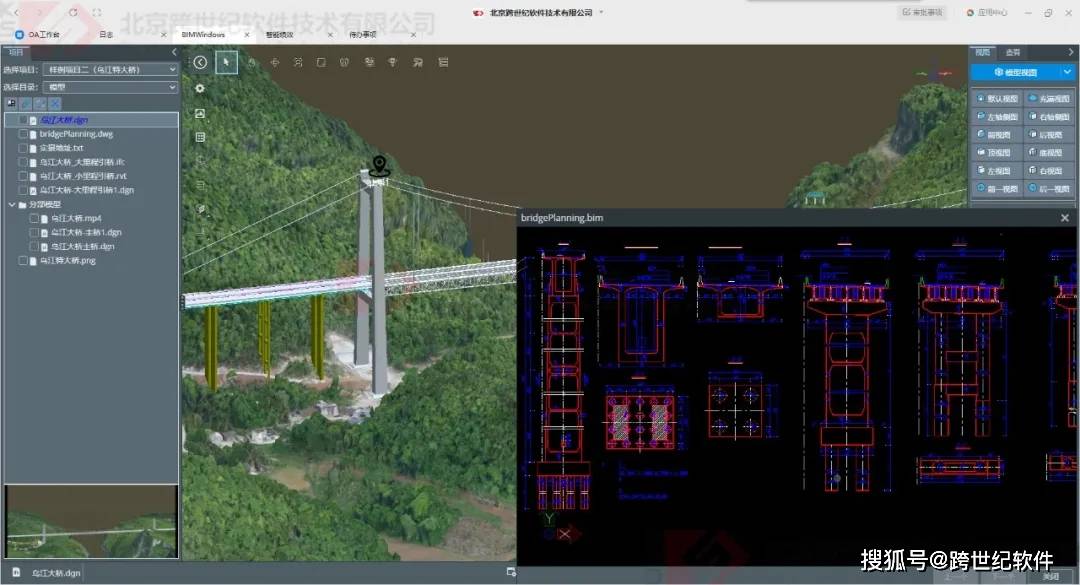Switch to the top view (顶视图)
The width and height of the screenshot is (1080, 585).
pyautogui.click(x=997, y=152)
